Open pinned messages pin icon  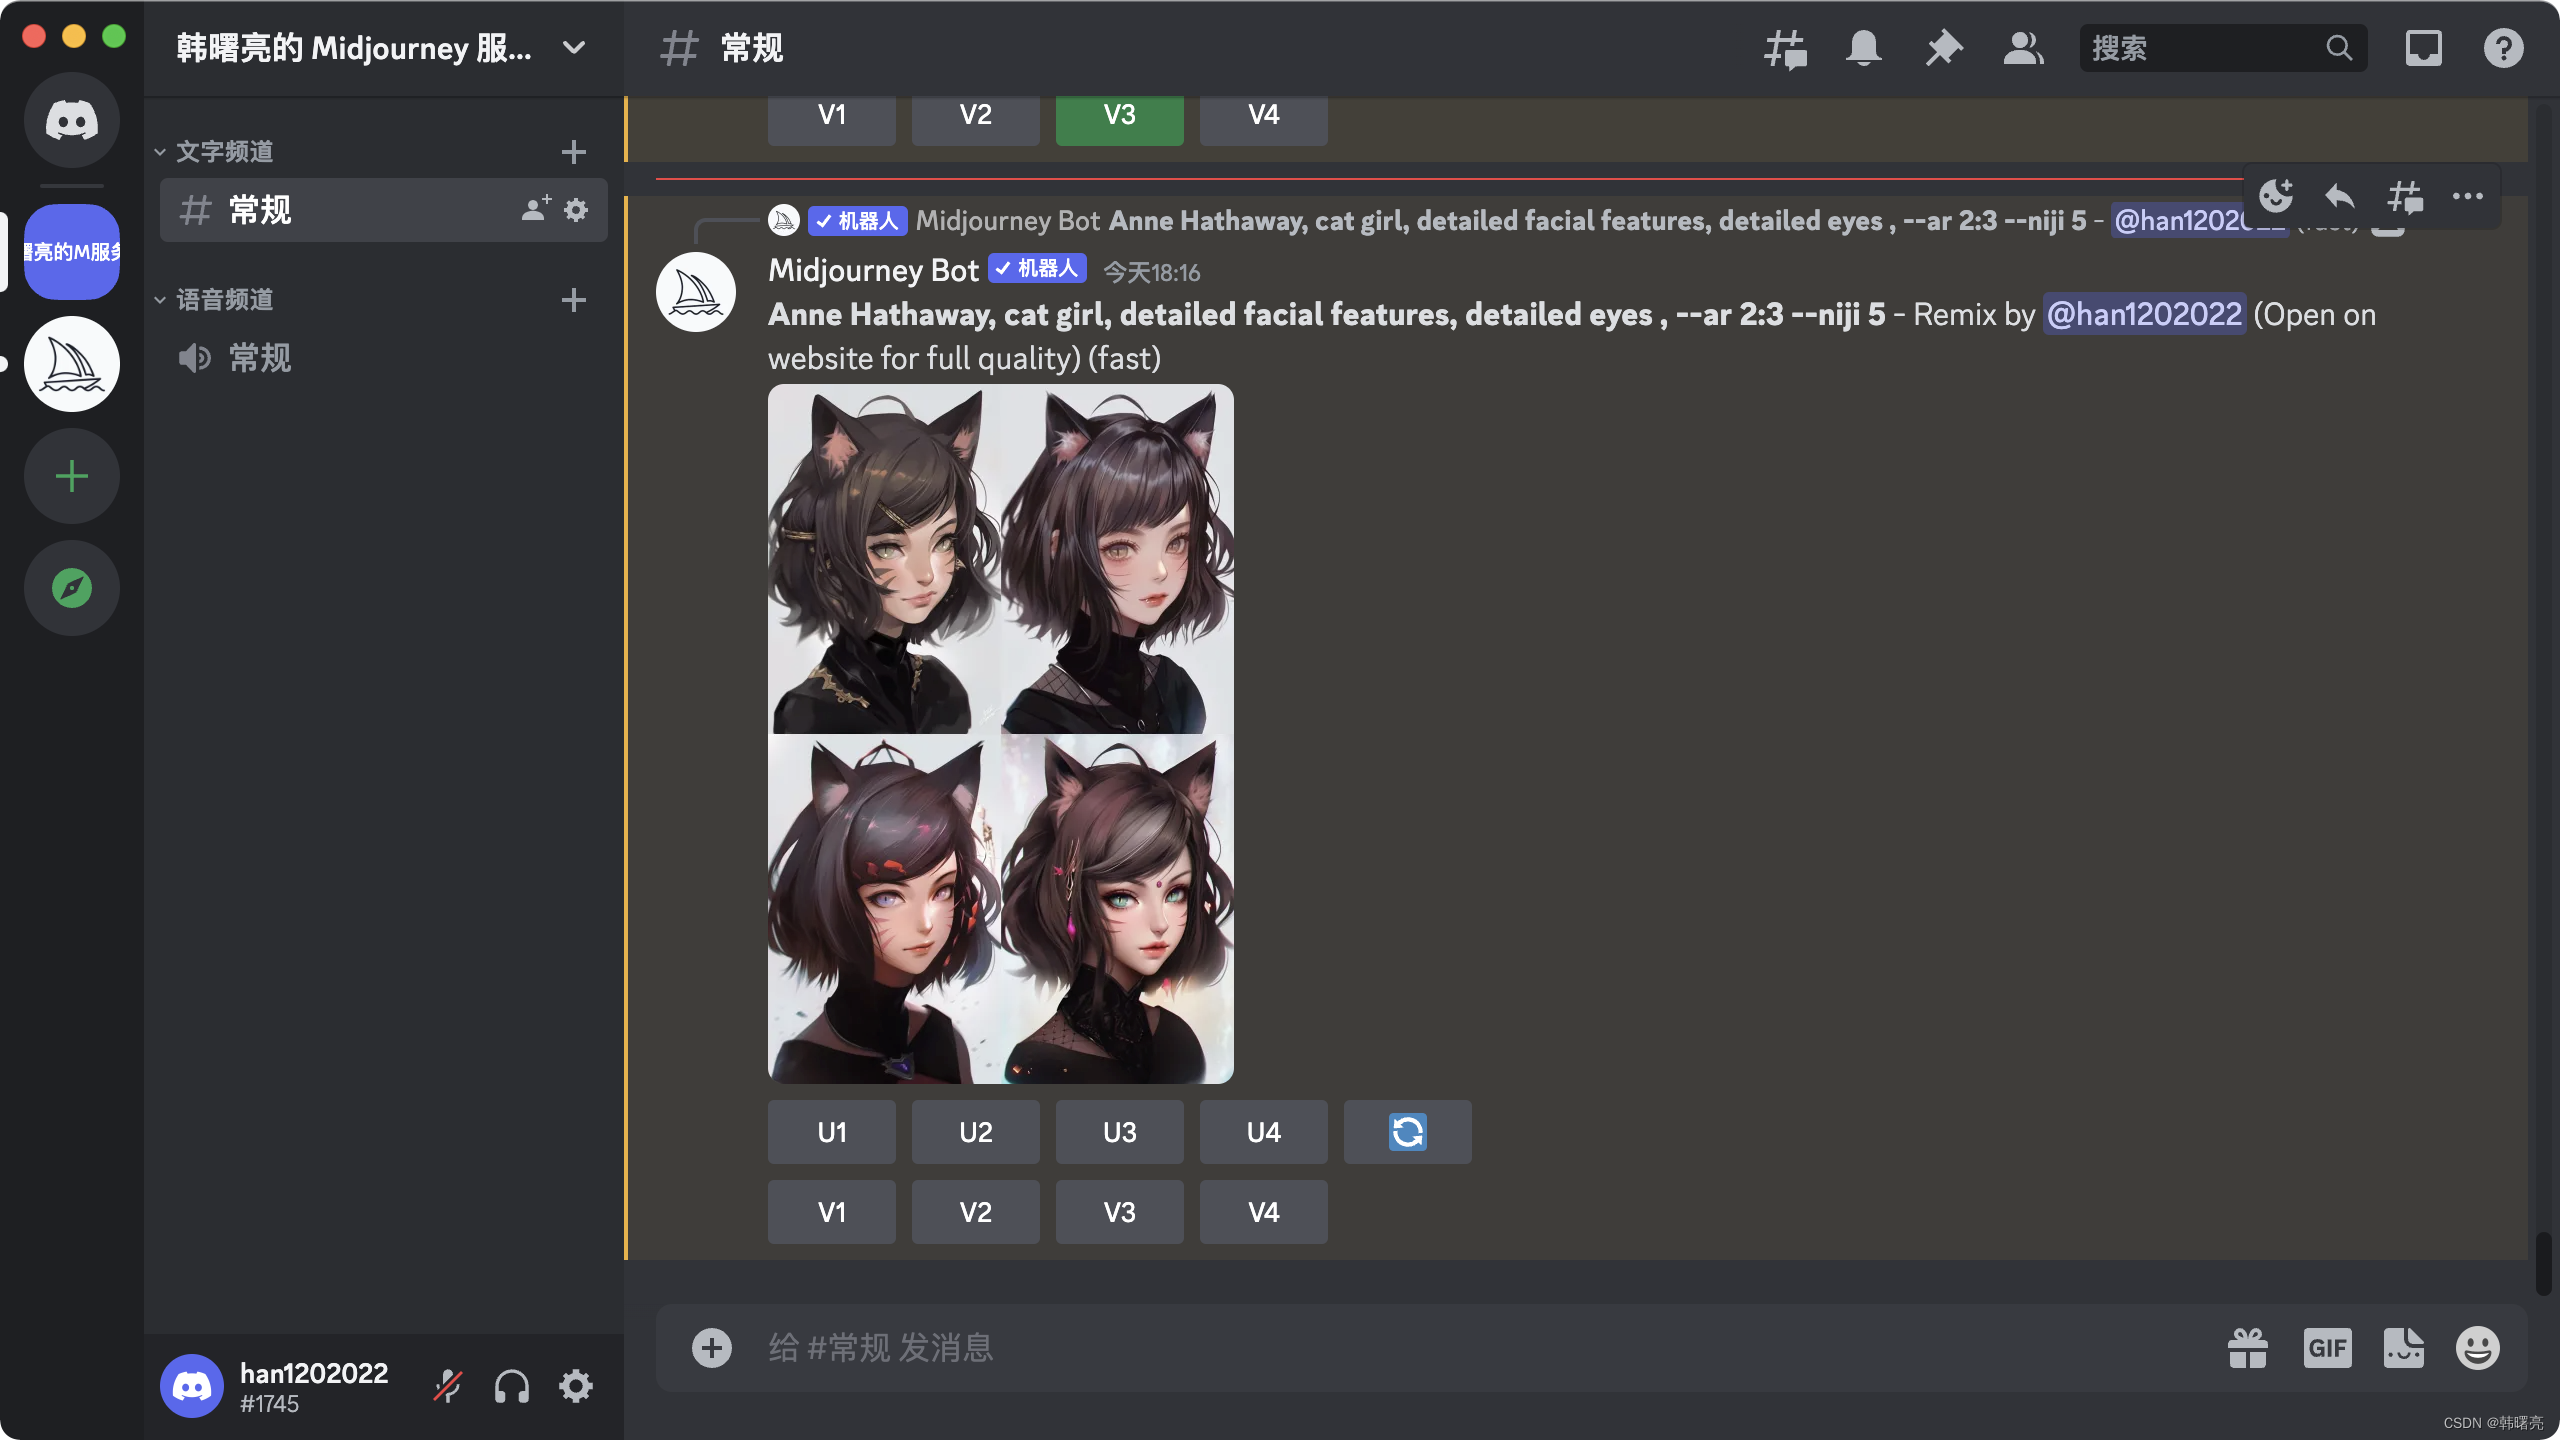click(x=1943, y=48)
